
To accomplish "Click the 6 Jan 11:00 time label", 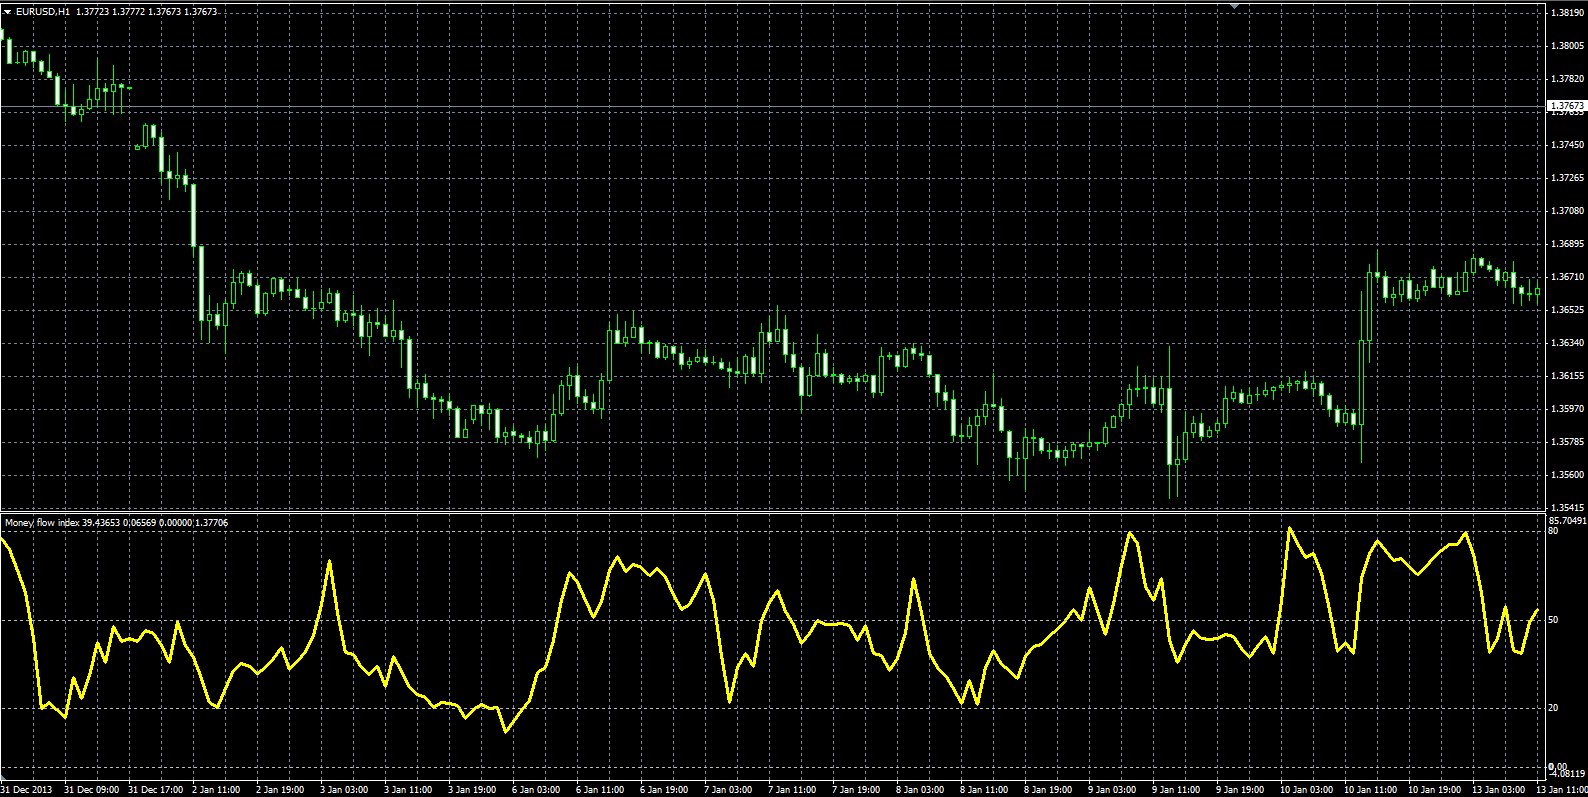I will [x=600, y=790].
